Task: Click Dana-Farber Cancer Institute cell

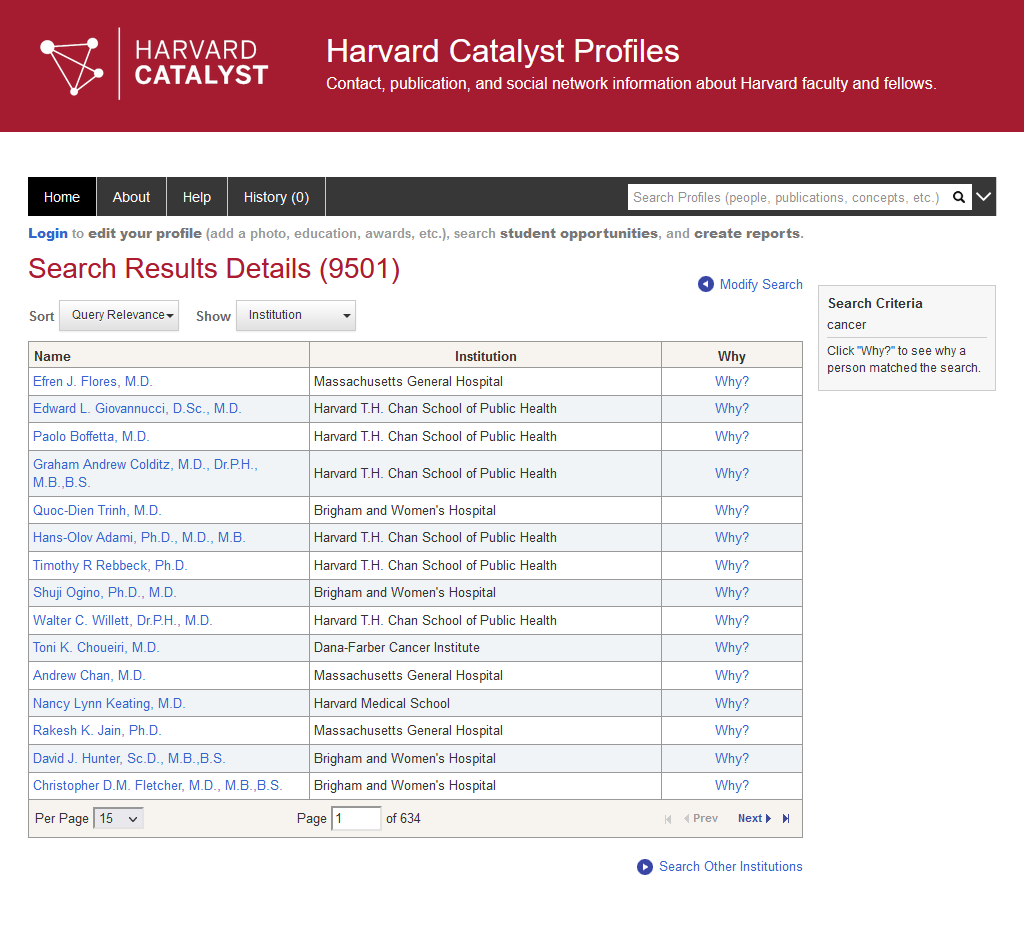Action: pos(485,648)
